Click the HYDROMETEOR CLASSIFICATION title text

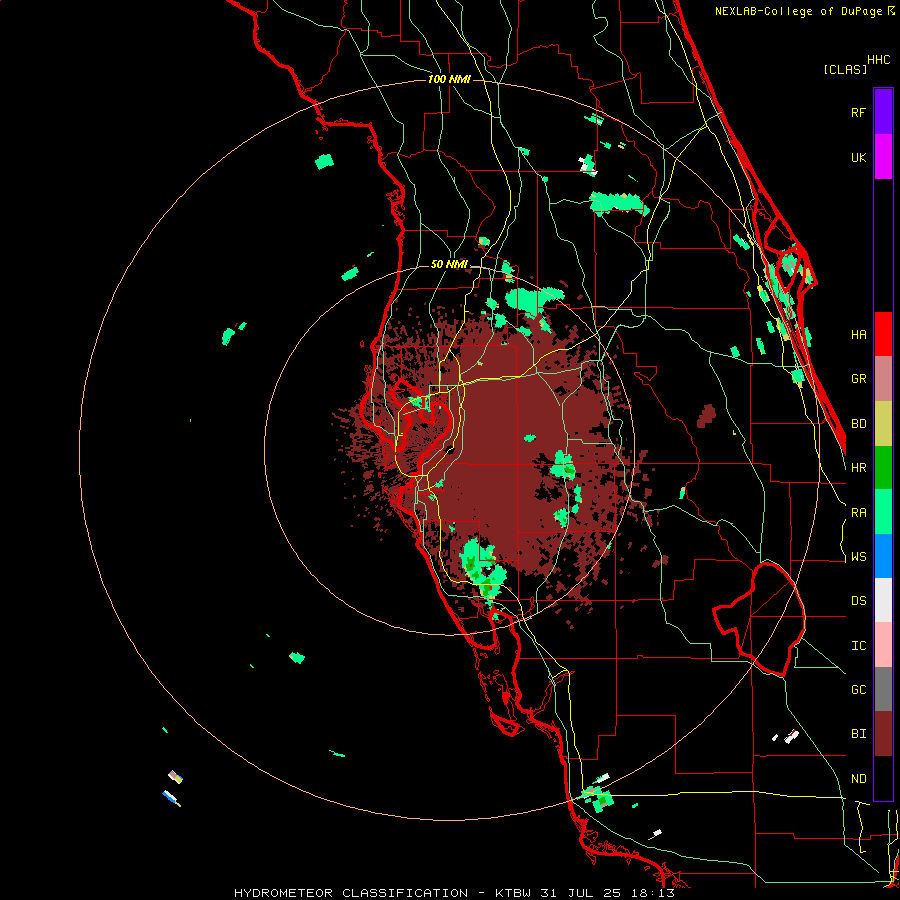click(351, 893)
